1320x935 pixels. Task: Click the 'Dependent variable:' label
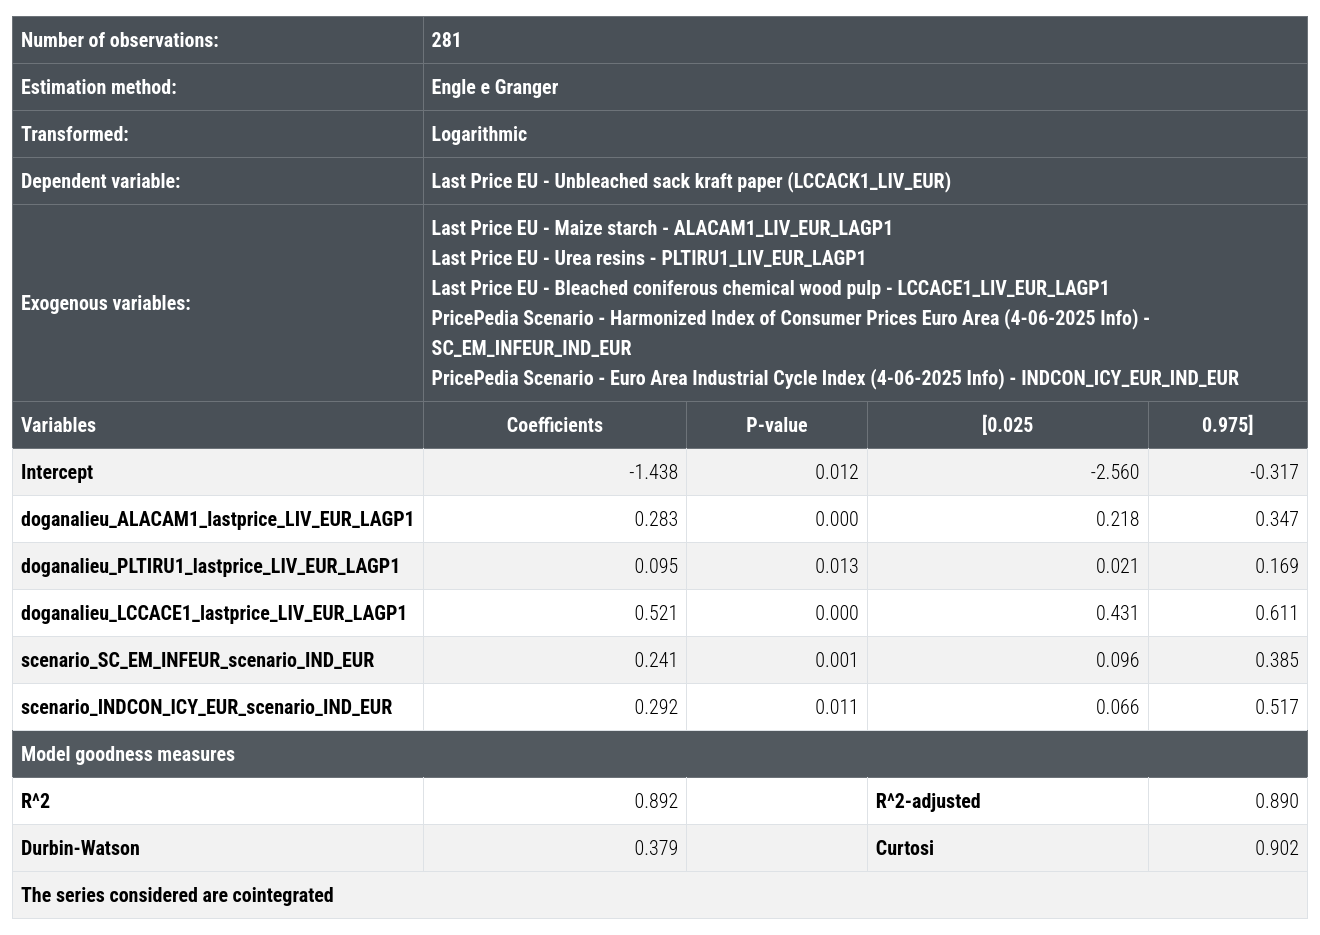[x=100, y=181]
